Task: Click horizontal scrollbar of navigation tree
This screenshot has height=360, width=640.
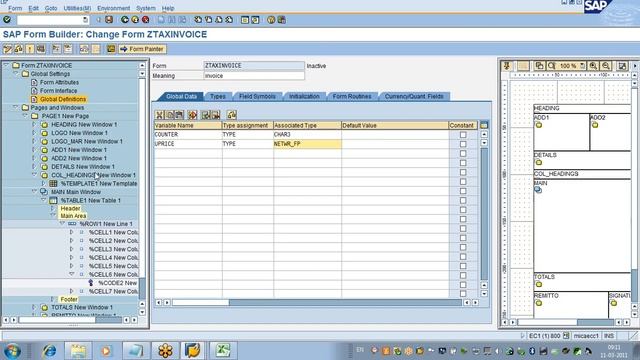Action: [x=71, y=320]
